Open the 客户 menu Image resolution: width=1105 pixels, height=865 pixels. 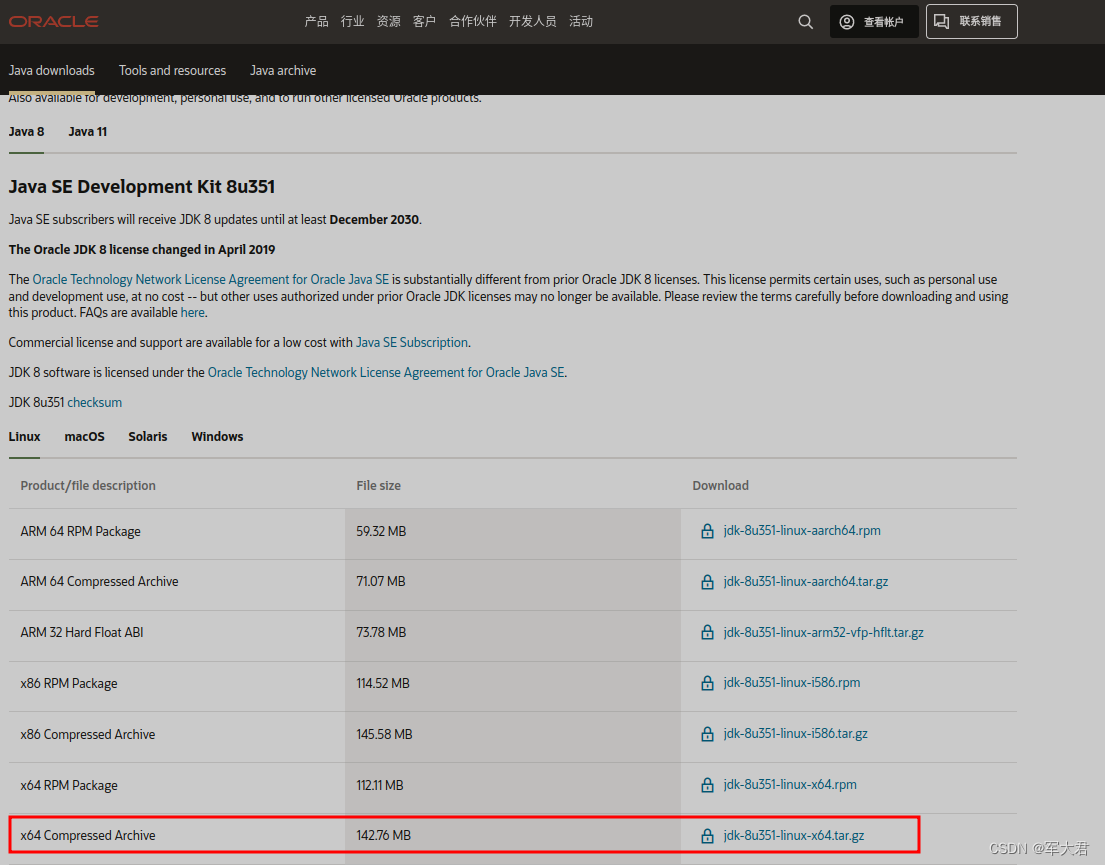pos(424,22)
